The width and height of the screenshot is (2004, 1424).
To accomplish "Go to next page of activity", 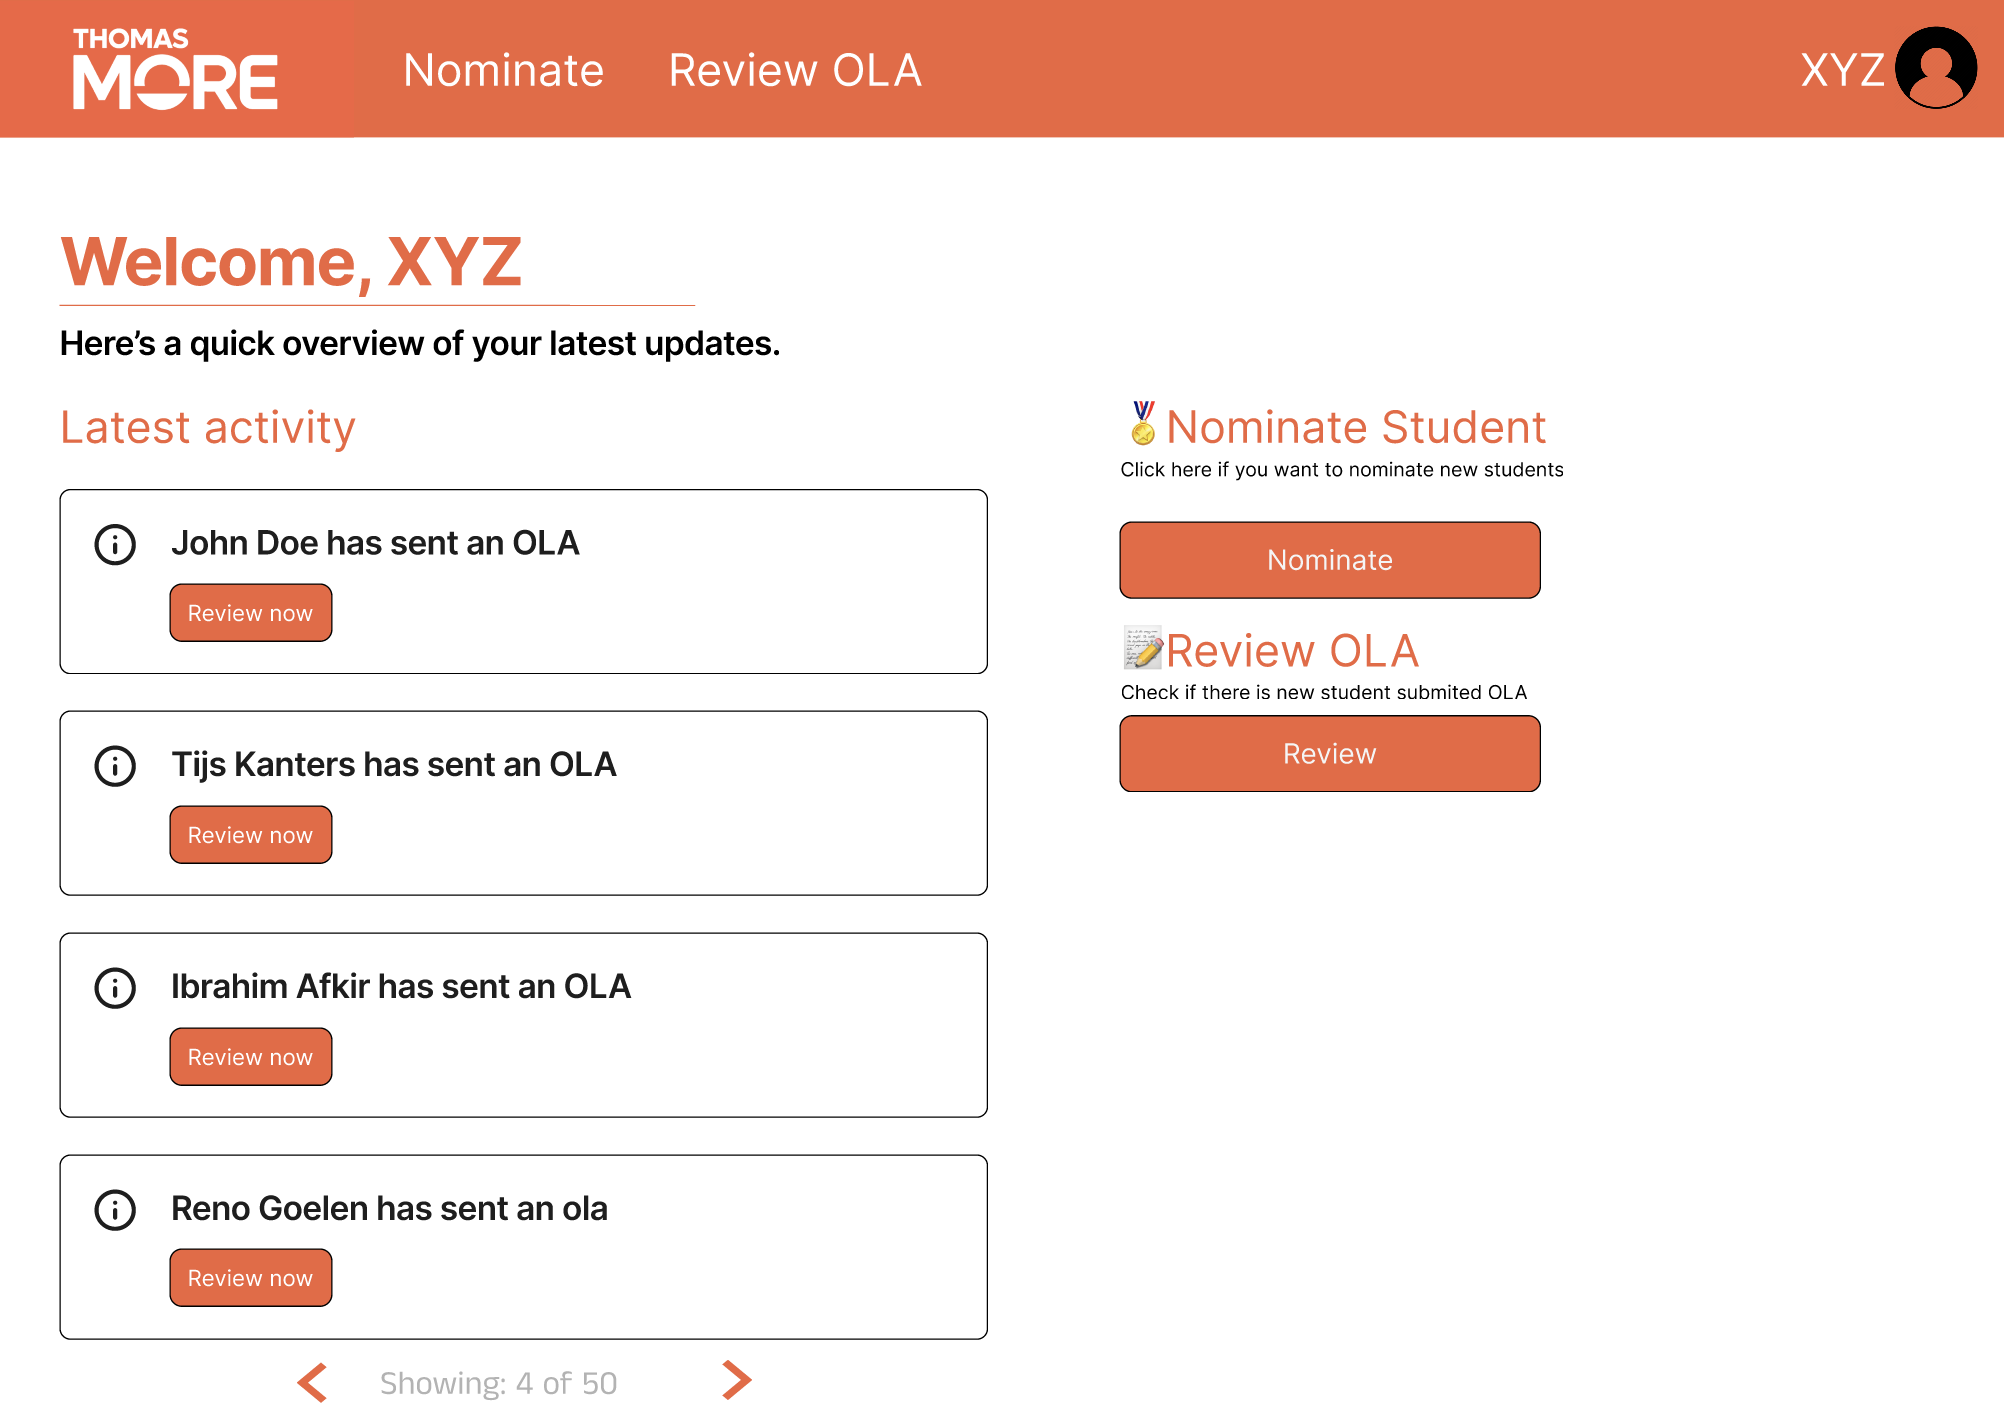I will (736, 1380).
